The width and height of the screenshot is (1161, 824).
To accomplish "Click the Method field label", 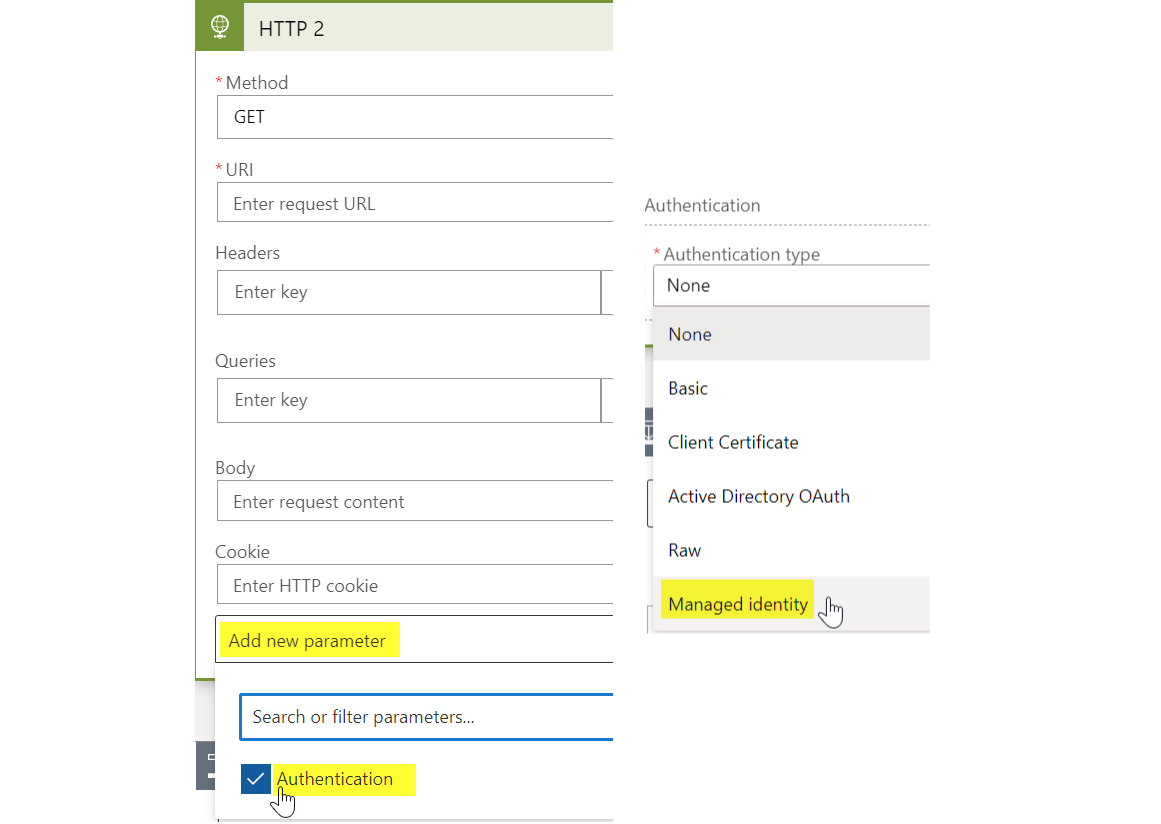I will click(256, 83).
